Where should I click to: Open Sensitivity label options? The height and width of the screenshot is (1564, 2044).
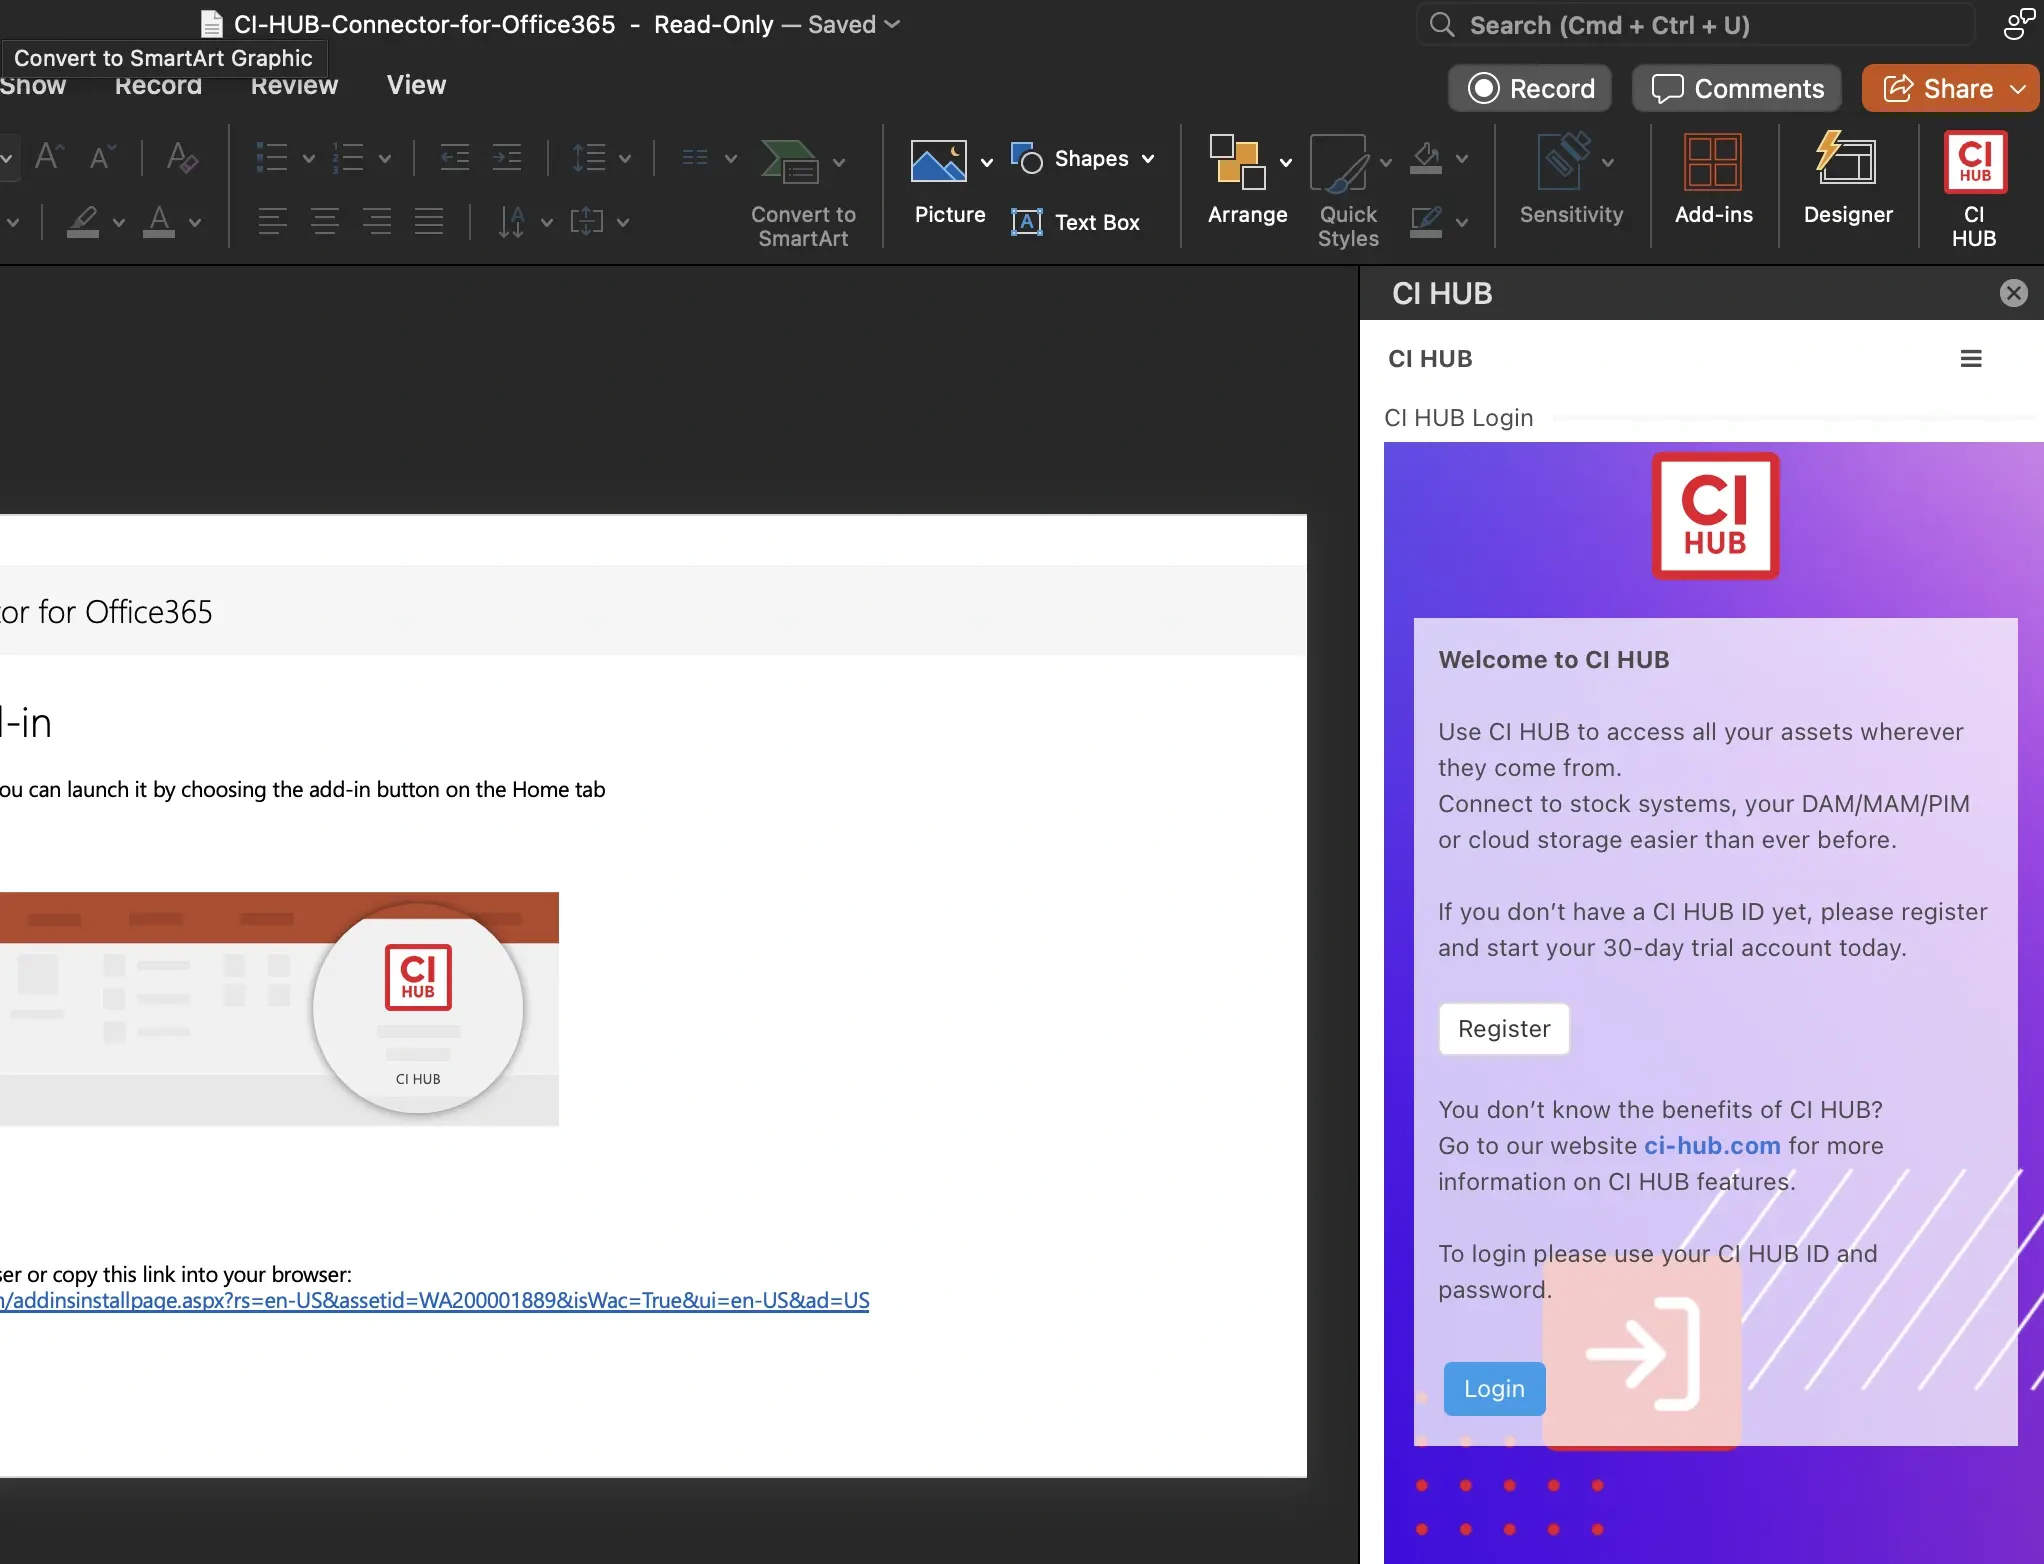1571,180
